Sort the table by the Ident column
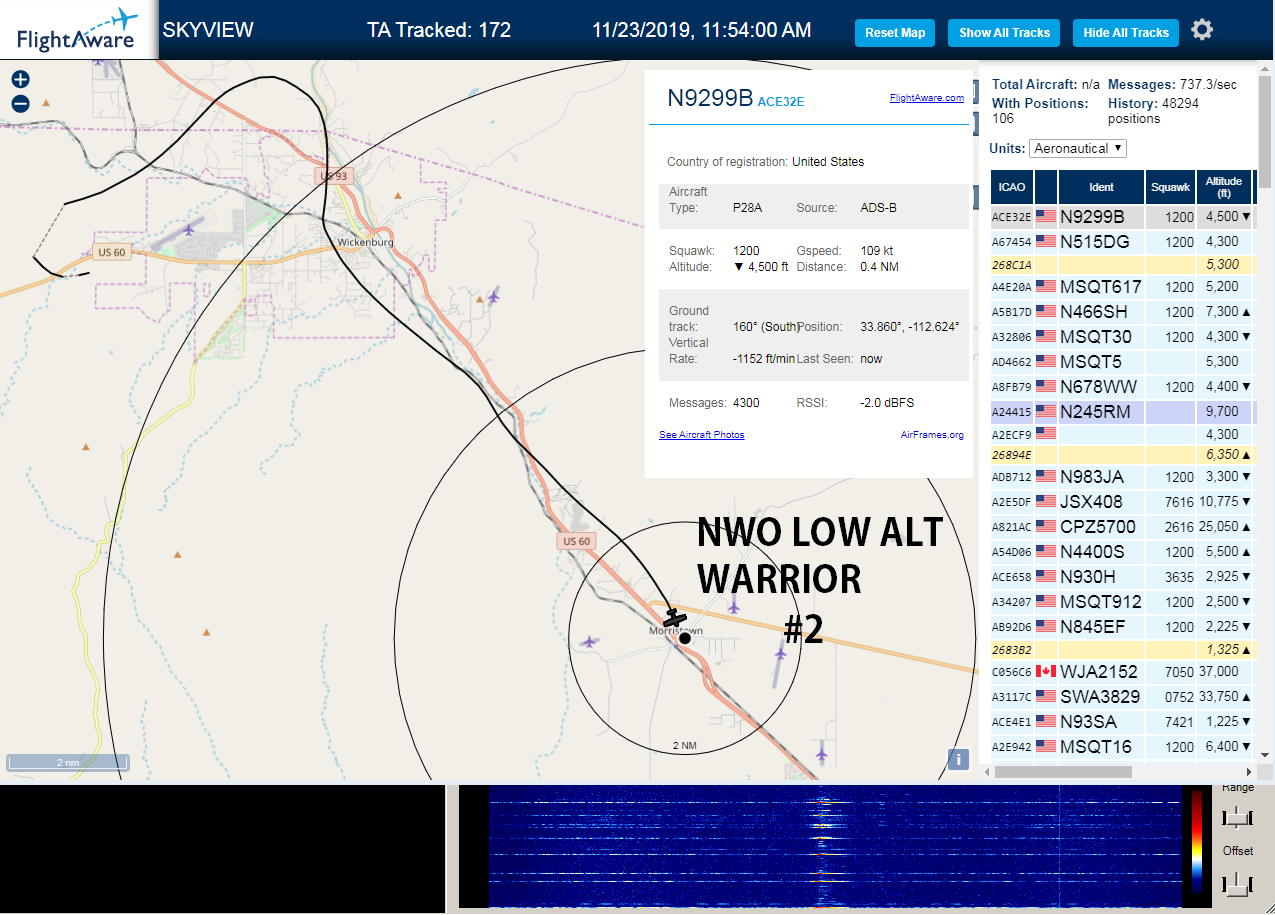Image resolution: width=1275 pixels, height=915 pixels. coord(1101,187)
